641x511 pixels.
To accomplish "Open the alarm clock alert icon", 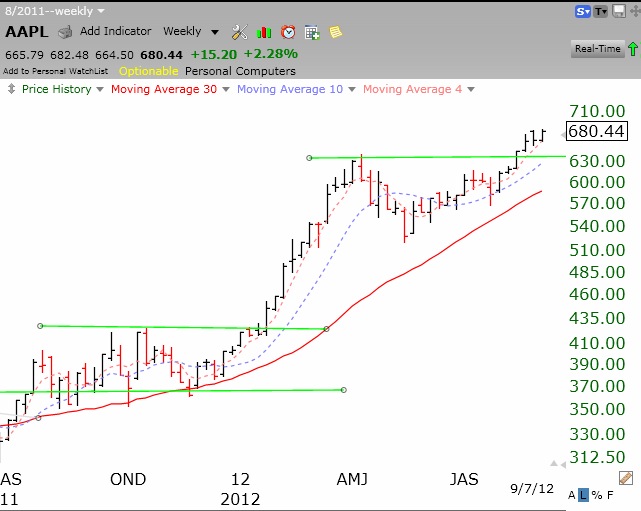I will (288, 32).
